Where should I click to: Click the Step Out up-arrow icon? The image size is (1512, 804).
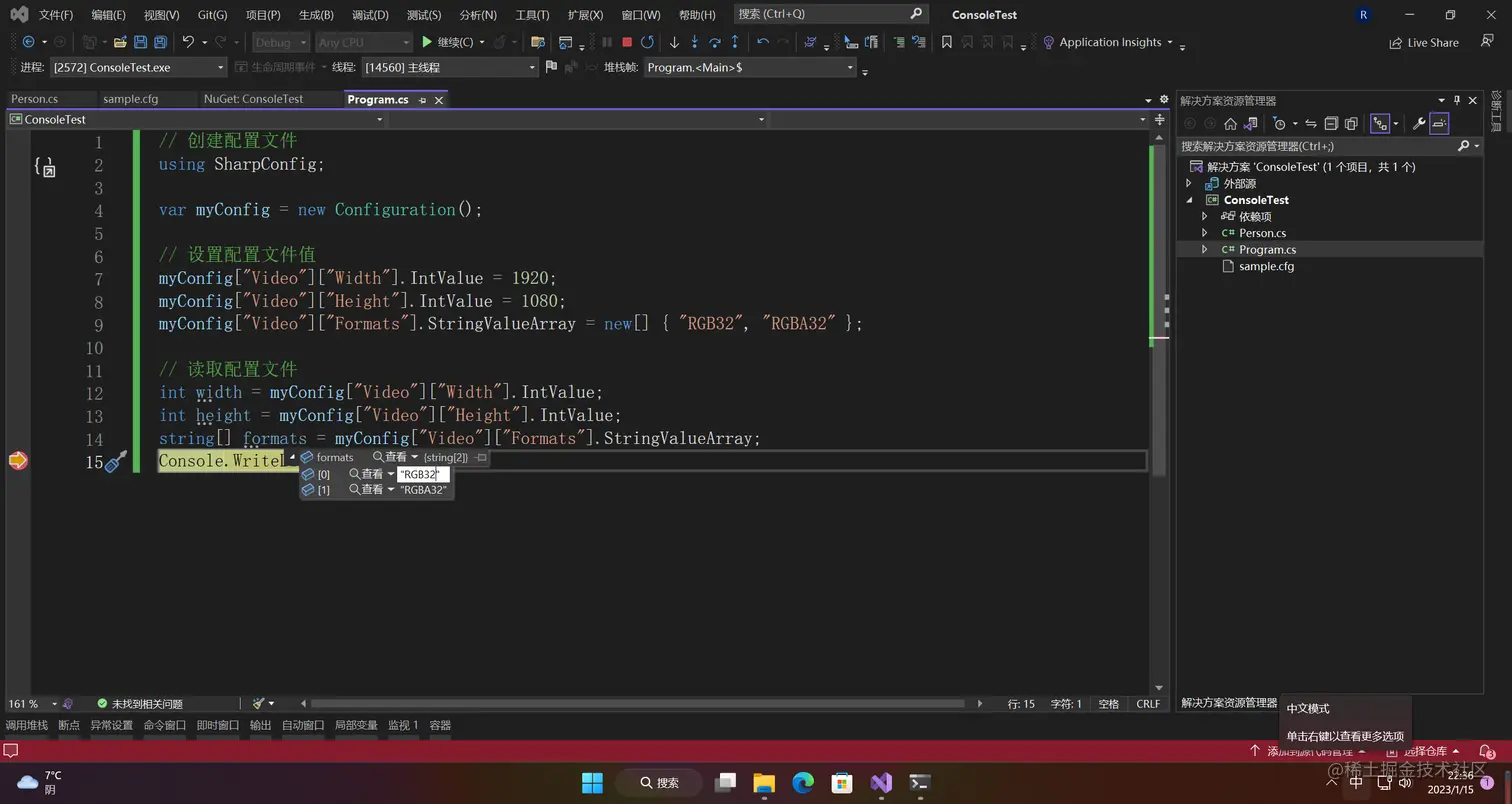click(x=735, y=42)
